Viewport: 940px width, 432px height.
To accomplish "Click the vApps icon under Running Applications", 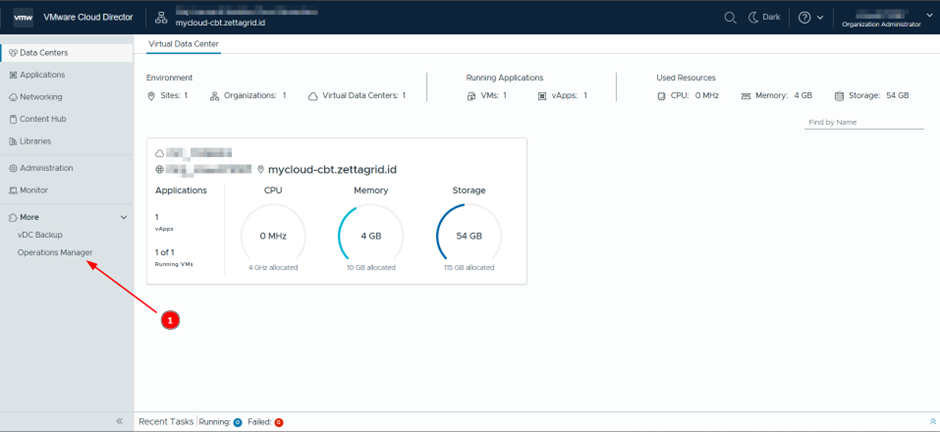I will 542,96.
